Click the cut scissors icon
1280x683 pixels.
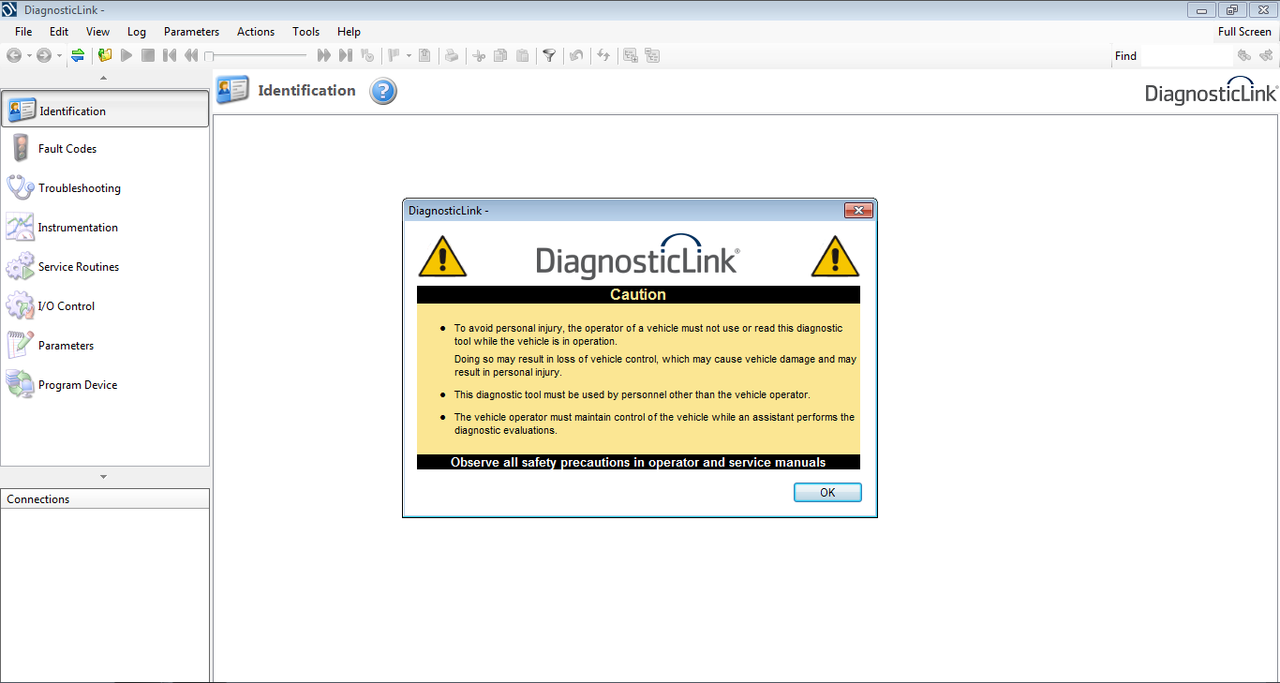tap(479, 56)
